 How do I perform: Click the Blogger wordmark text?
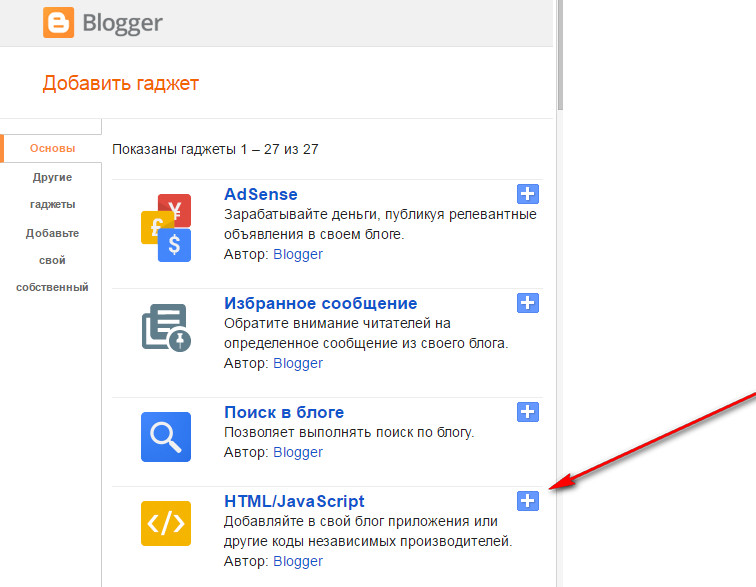point(122,23)
